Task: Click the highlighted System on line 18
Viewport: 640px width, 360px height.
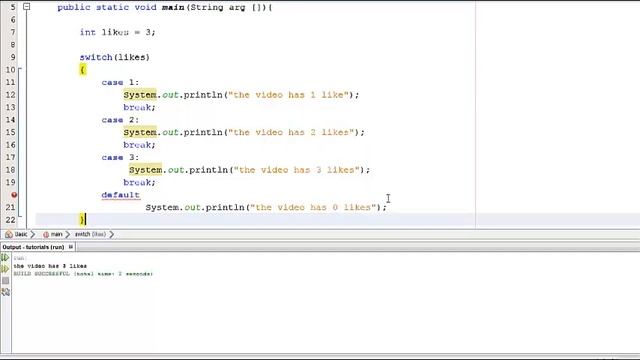Action: click(146, 170)
